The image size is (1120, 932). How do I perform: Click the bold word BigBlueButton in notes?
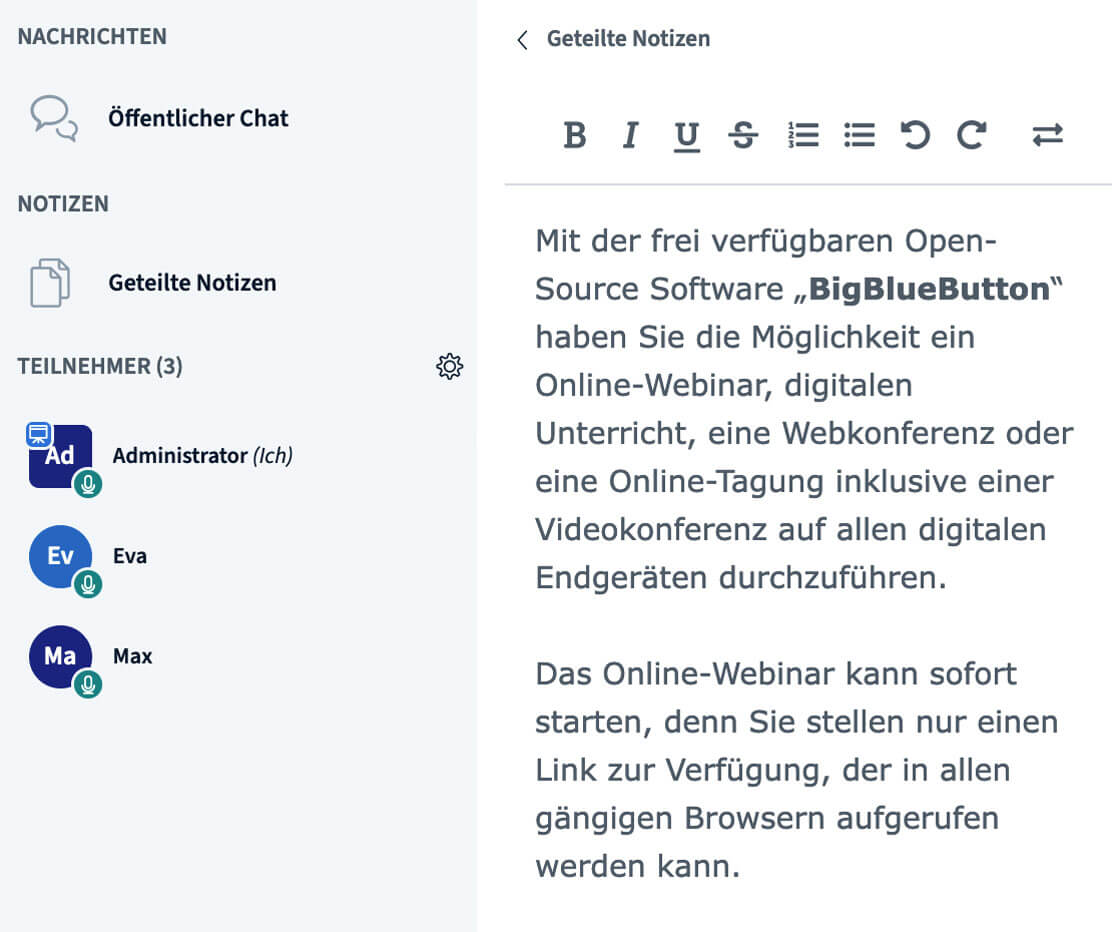(x=929, y=289)
